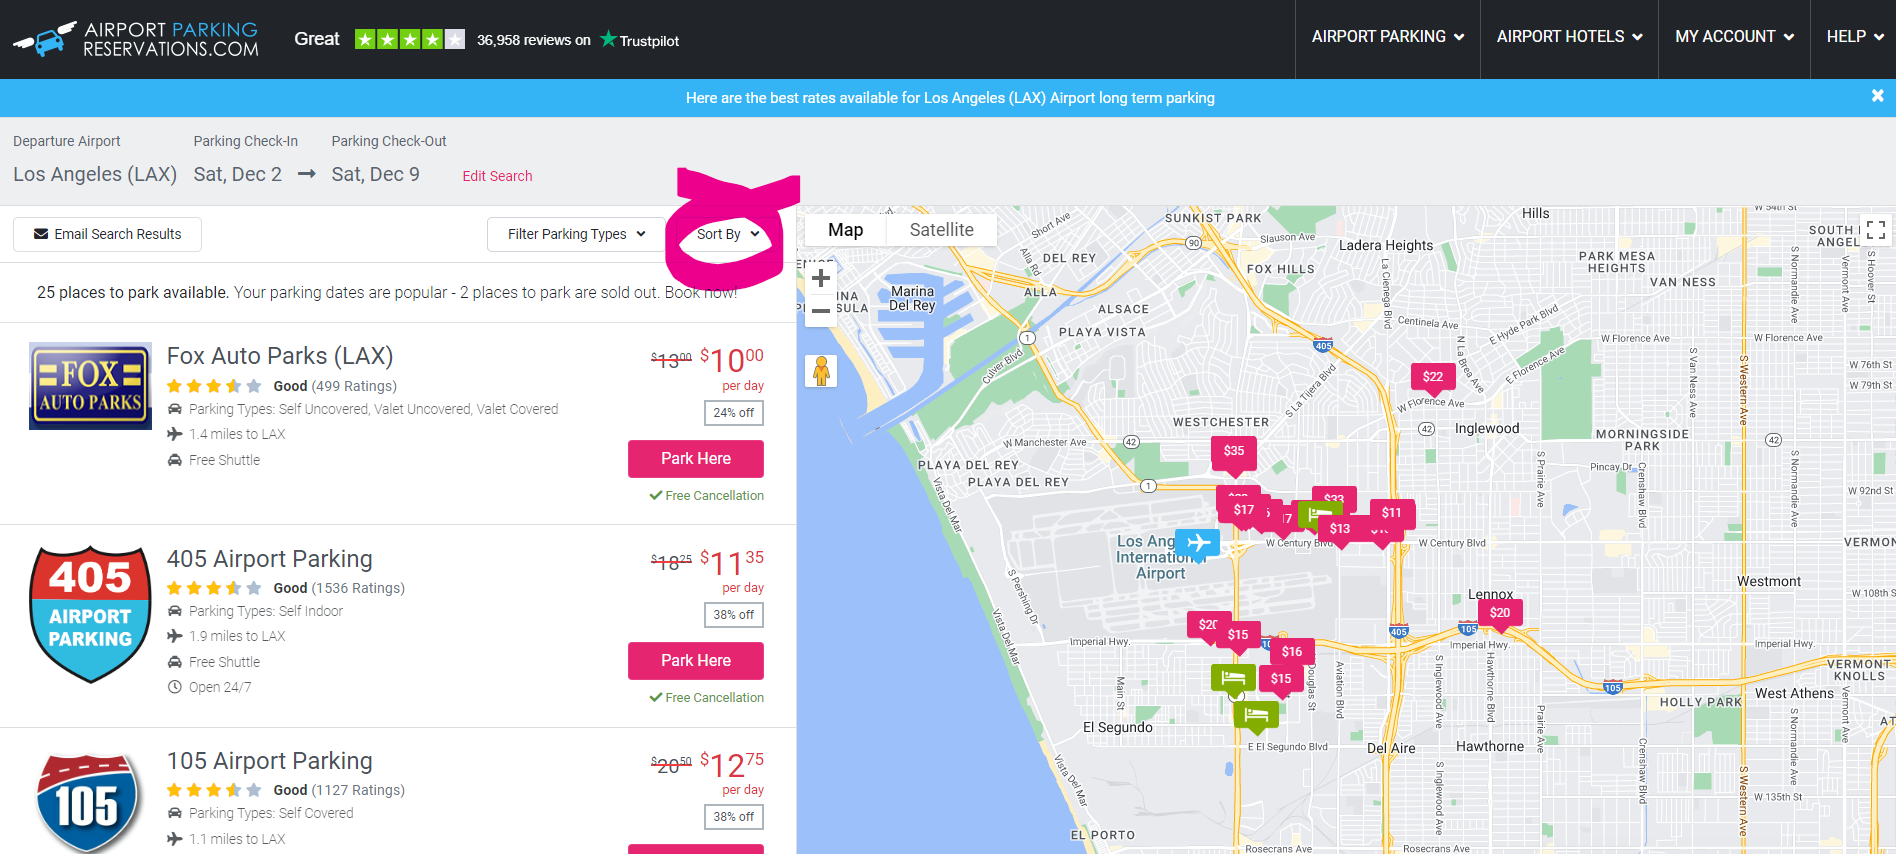1896x854 pixels.
Task: Click the Street View pegman icon
Action: tap(821, 371)
